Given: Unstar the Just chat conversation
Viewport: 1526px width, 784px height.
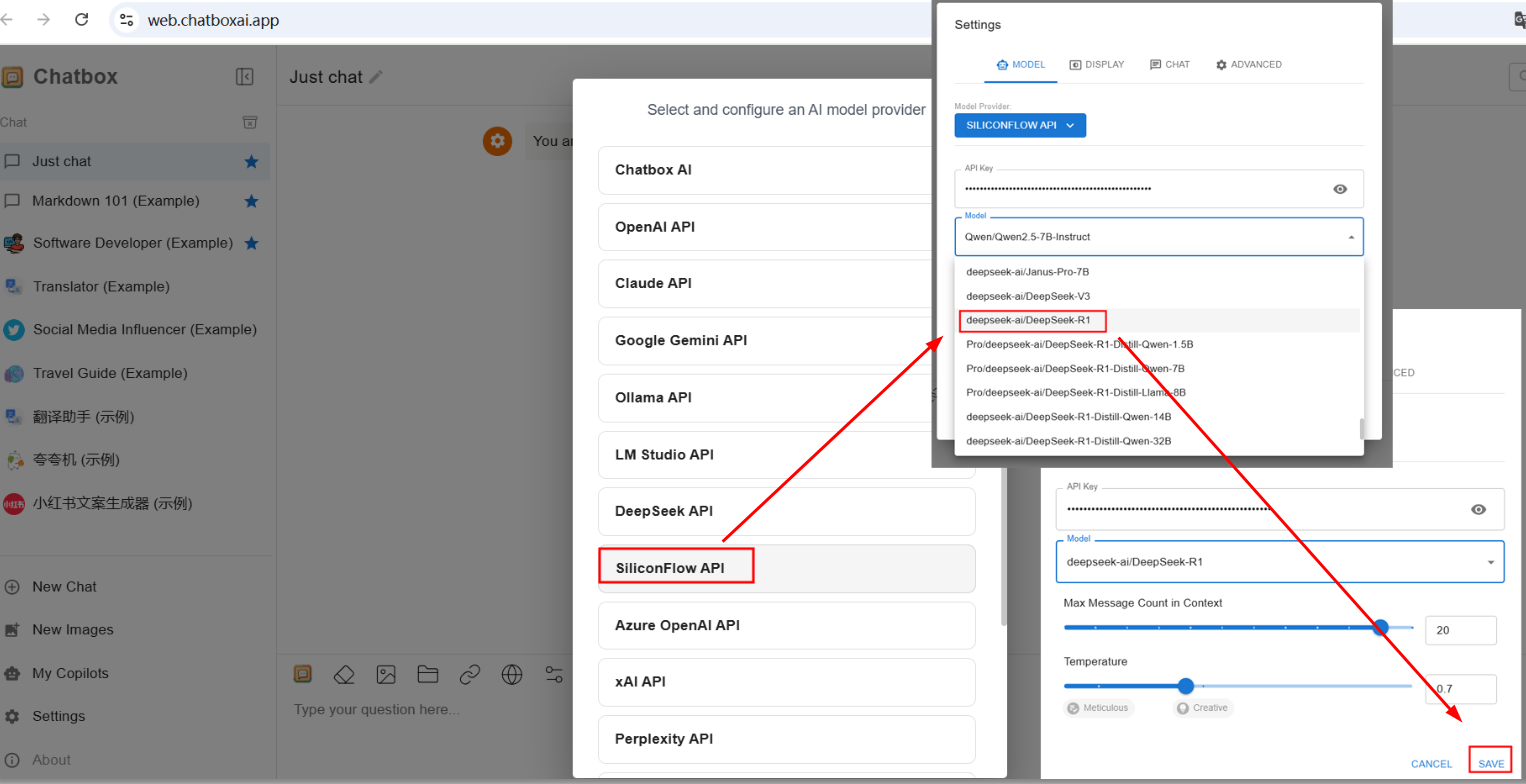Looking at the screenshot, I should click(x=252, y=161).
